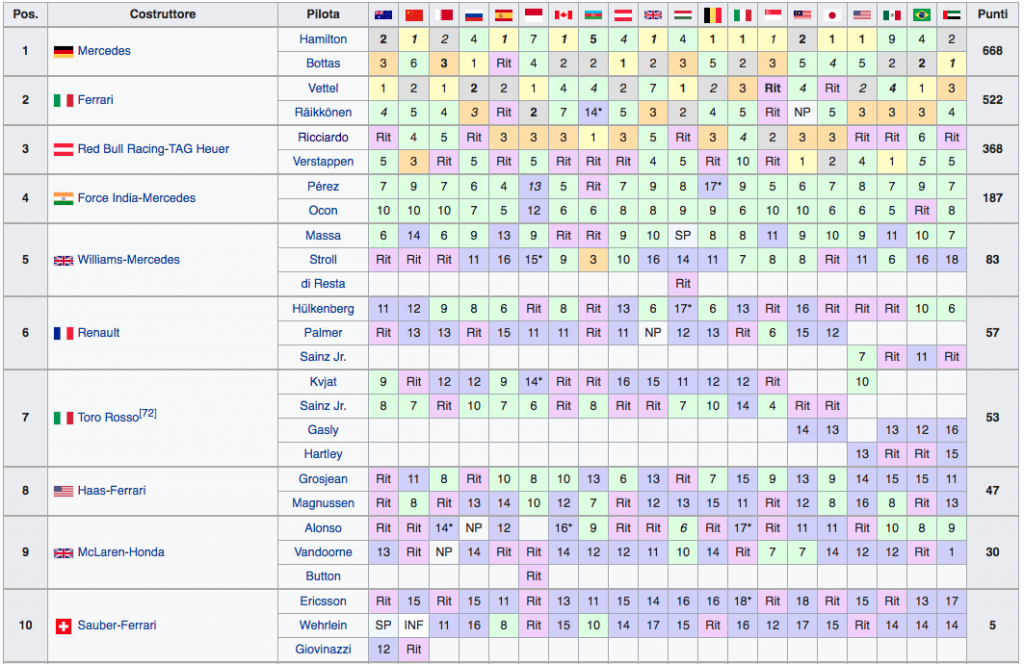Click the Brazil flag column header

(921, 14)
